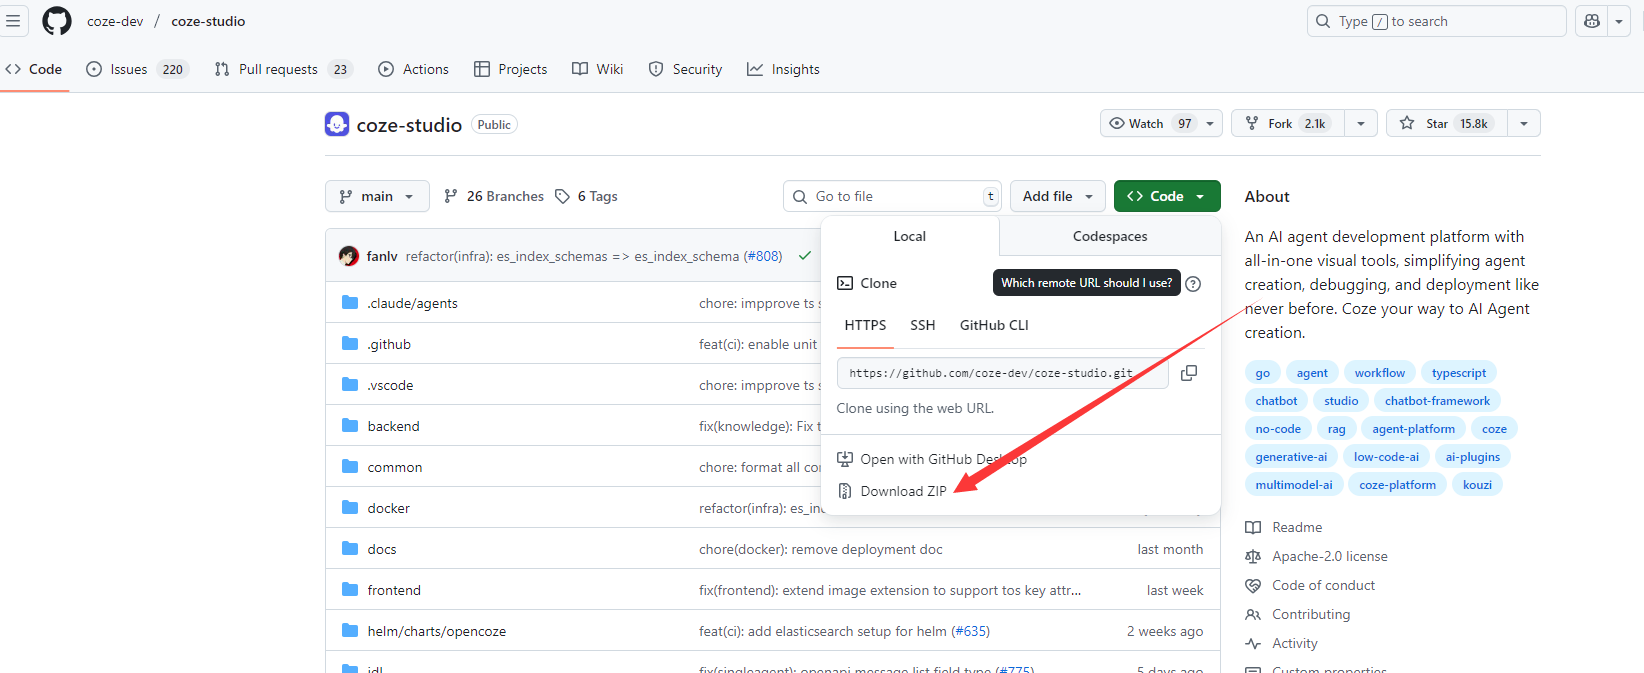
Task: Toggle the green Code dropdown button
Action: 1167,196
